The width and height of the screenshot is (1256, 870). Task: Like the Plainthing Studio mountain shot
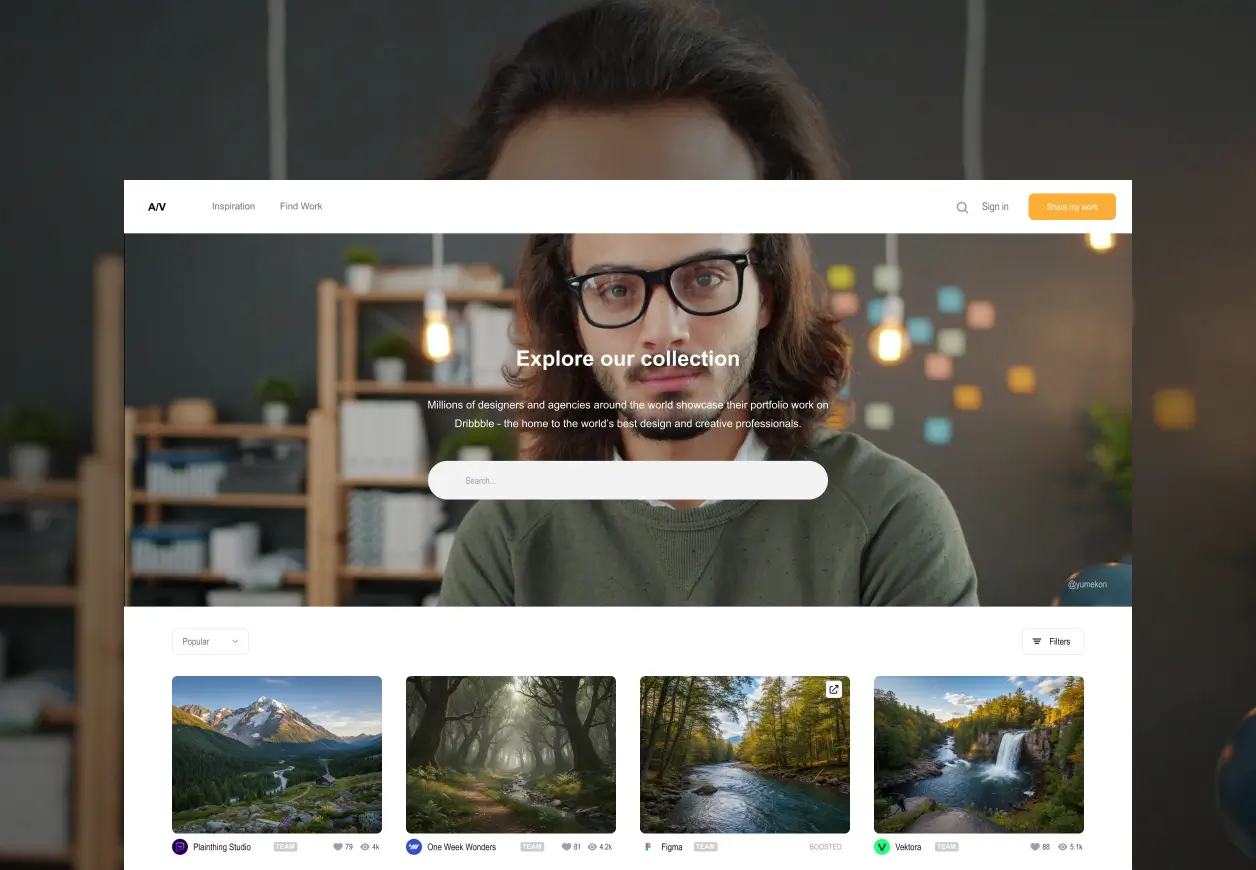[338, 846]
